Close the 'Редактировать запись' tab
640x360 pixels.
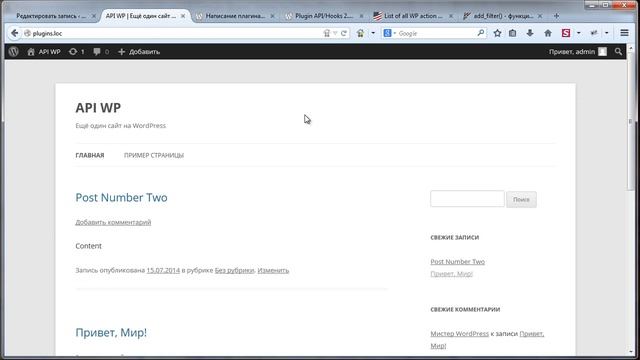point(93,16)
